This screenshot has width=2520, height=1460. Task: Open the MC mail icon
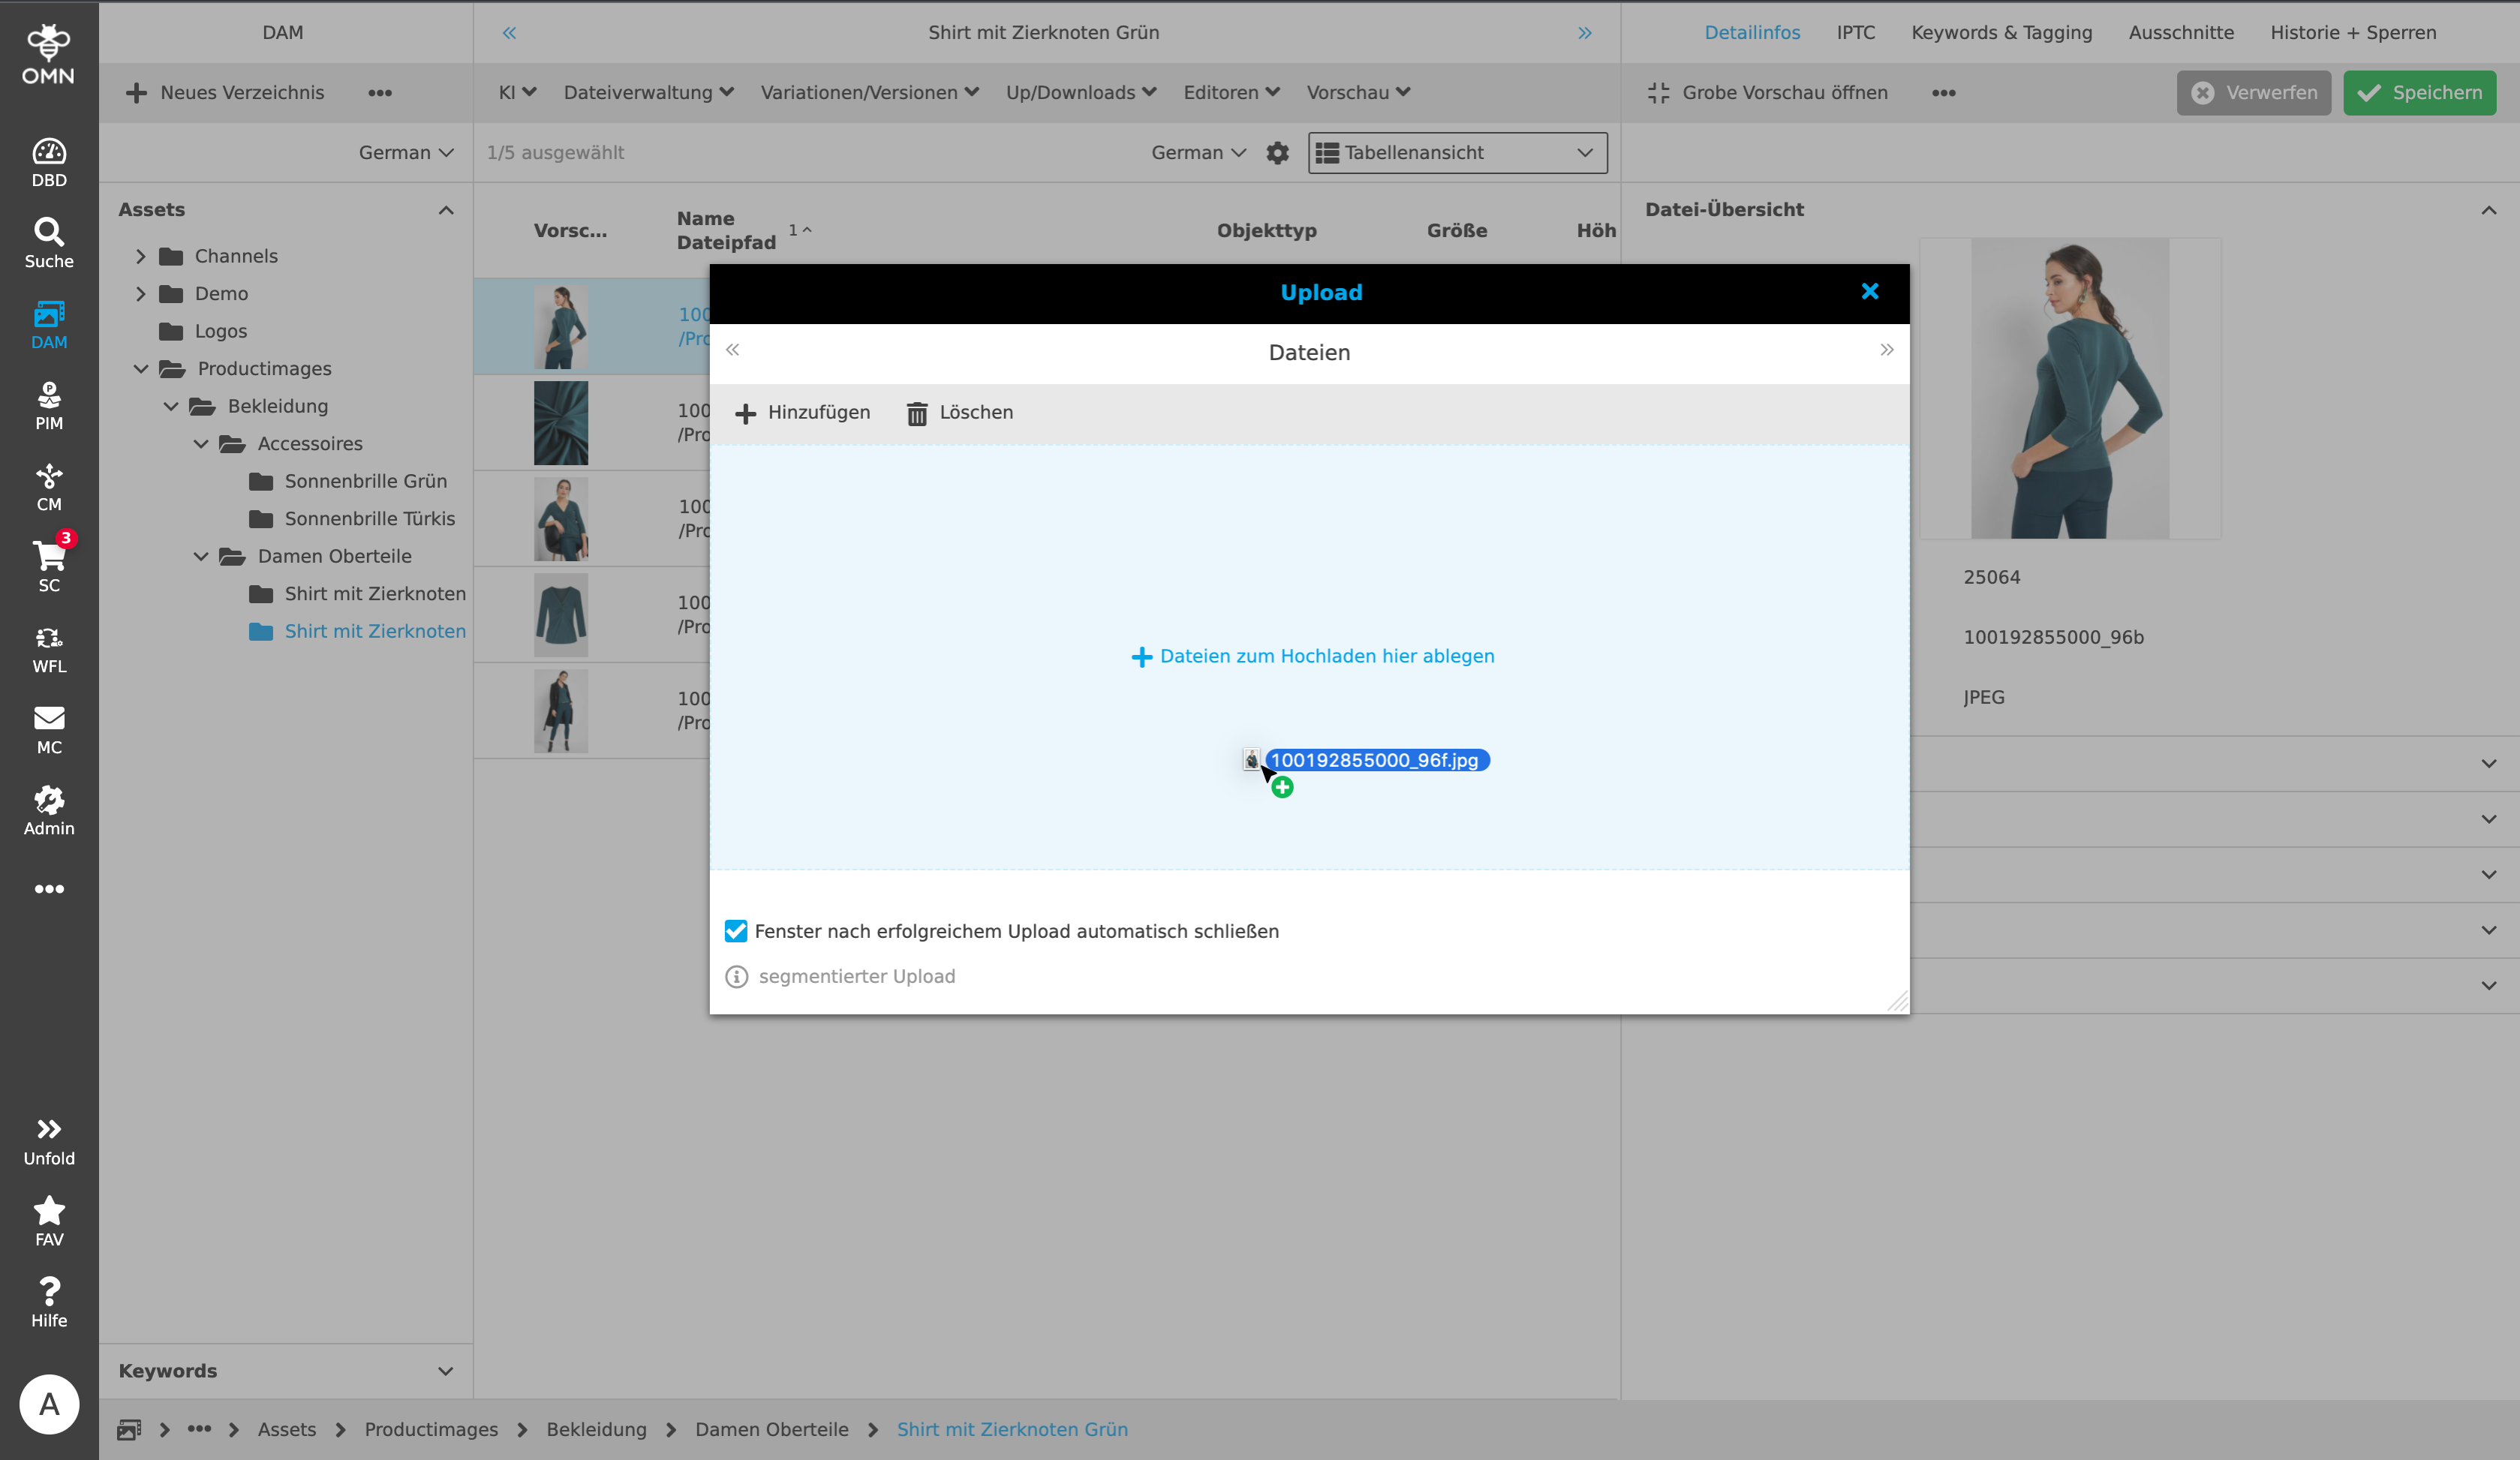(49, 719)
